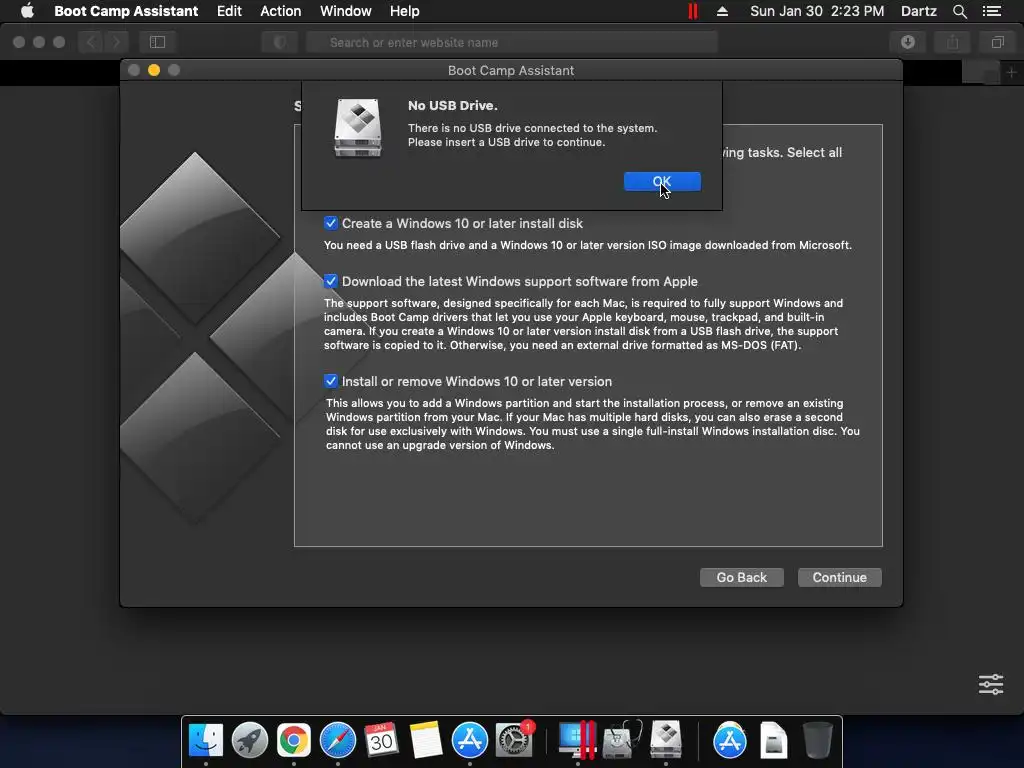1024x768 pixels.
Task: Open the Trash from the Dock
Action: point(817,741)
